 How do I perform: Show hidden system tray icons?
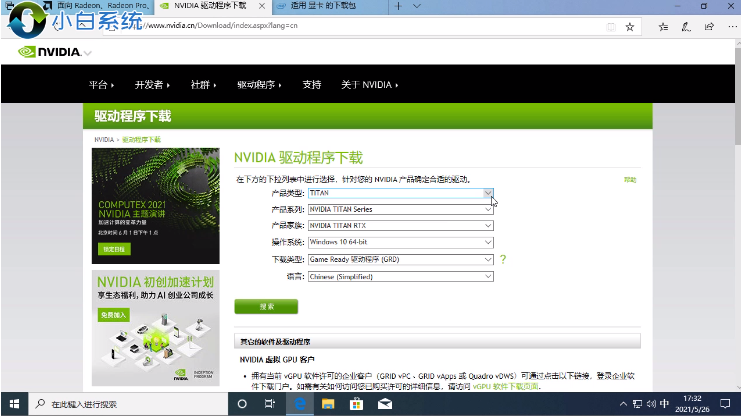(x=623, y=404)
